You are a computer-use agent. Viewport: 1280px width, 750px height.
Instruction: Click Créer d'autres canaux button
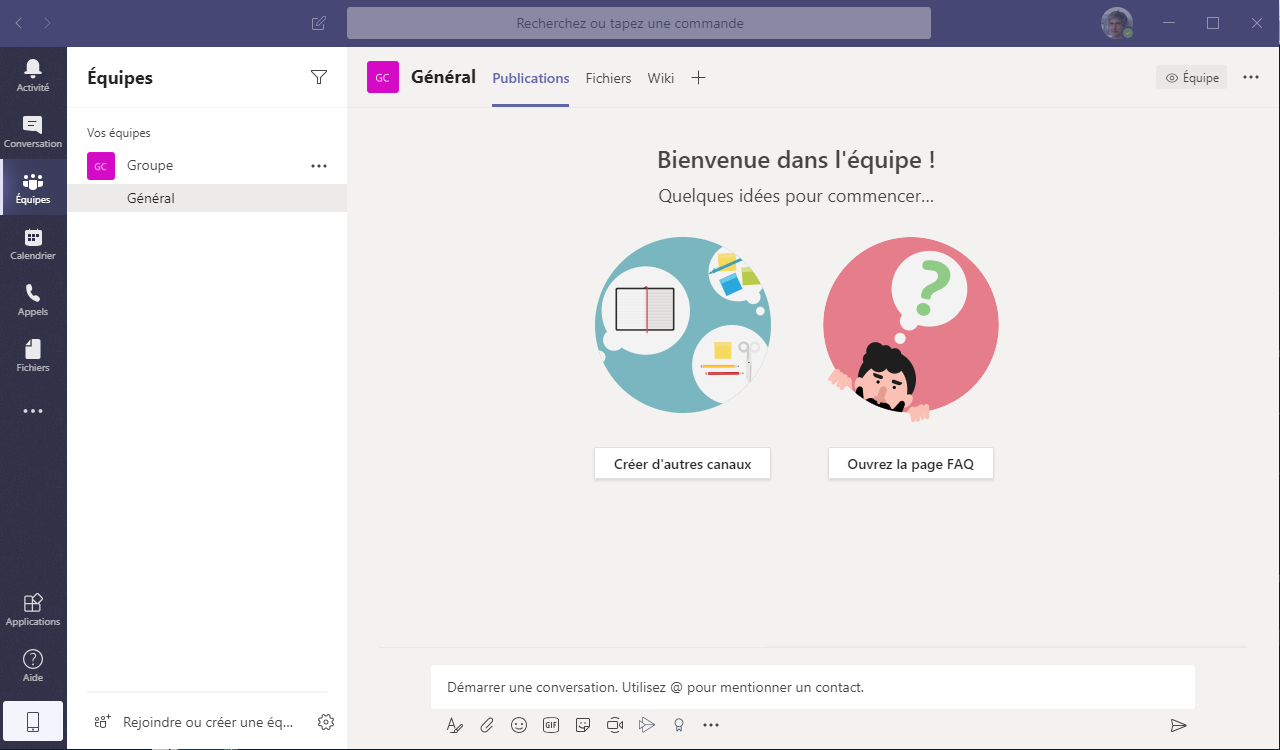point(683,464)
